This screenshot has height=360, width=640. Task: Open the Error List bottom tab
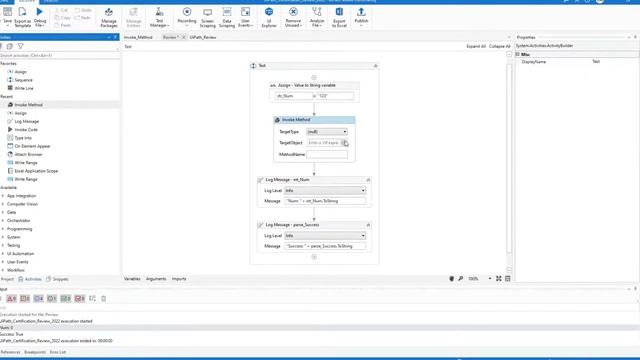point(58,352)
